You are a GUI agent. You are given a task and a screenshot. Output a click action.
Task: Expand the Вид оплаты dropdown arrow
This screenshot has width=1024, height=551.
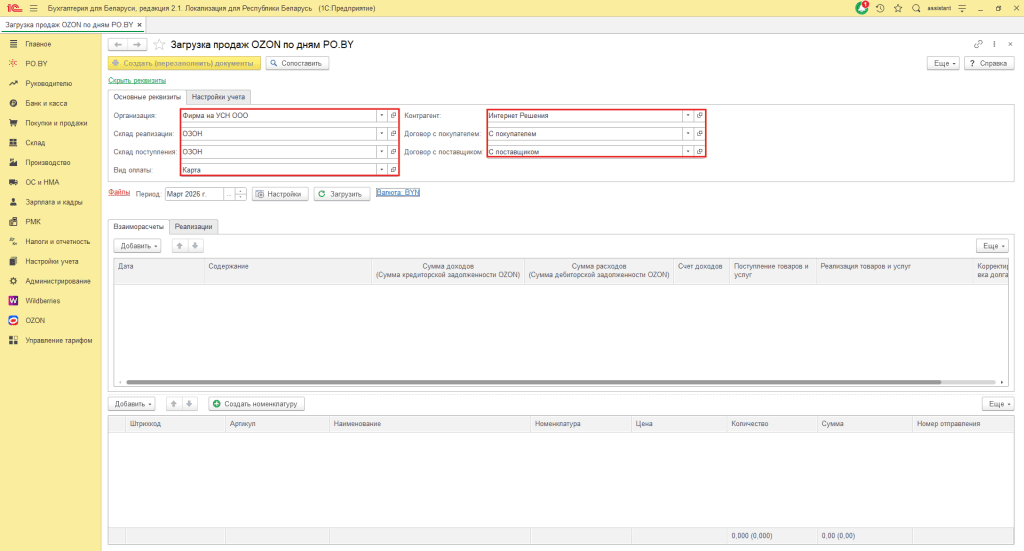(x=381, y=170)
